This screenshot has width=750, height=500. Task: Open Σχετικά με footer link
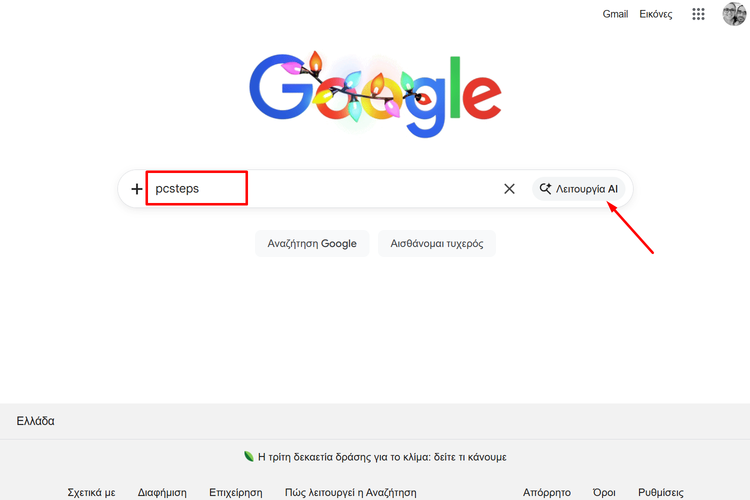[x=91, y=492]
